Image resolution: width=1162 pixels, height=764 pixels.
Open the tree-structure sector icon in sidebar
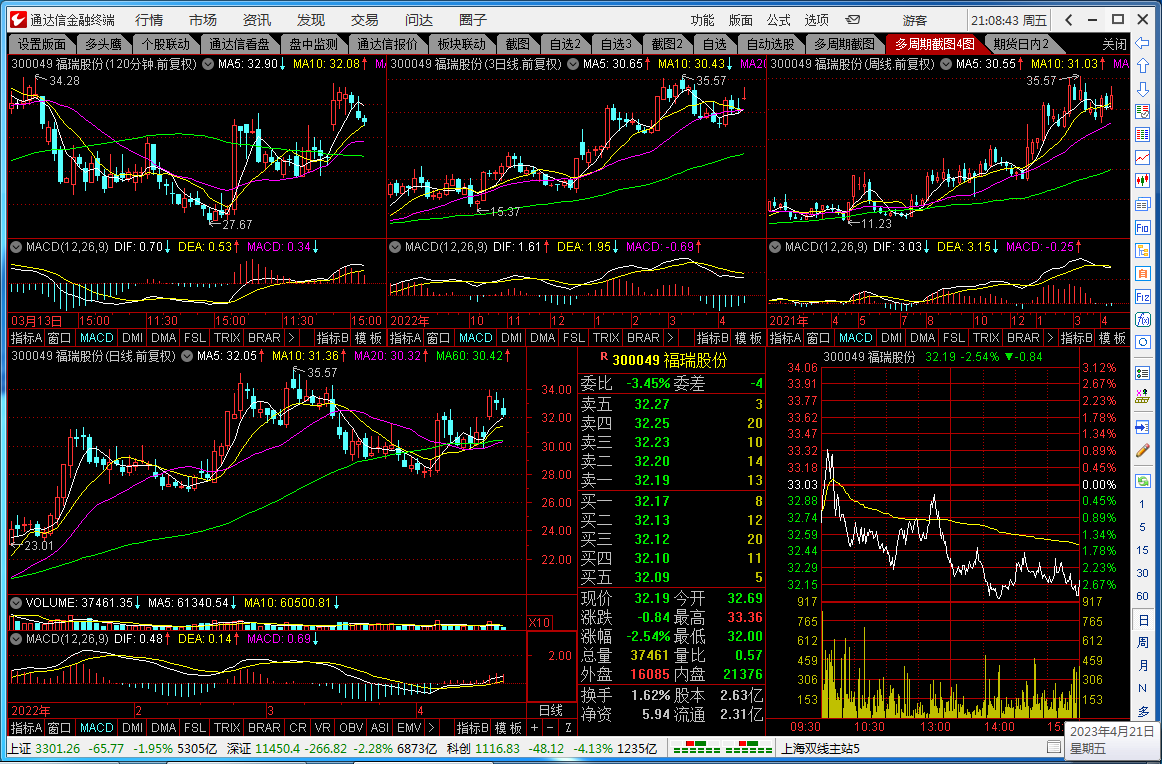pyautogui.click(x=1143, y=250)
